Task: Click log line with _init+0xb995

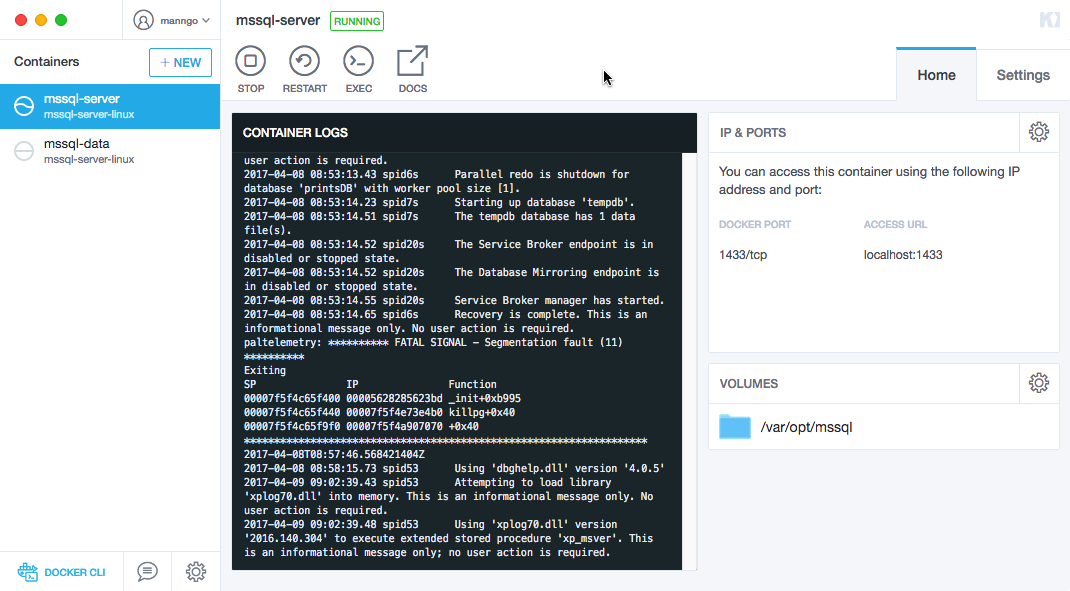Action: (382, 398)
